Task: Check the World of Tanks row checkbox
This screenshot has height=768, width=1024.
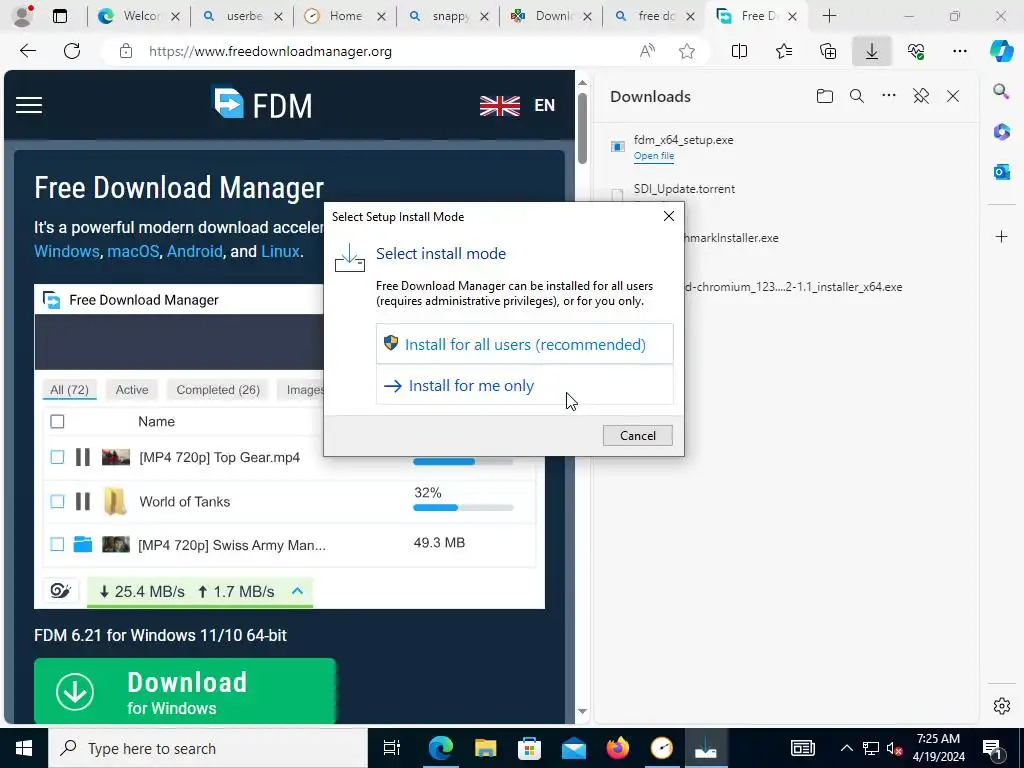Action: coord(57,502)
